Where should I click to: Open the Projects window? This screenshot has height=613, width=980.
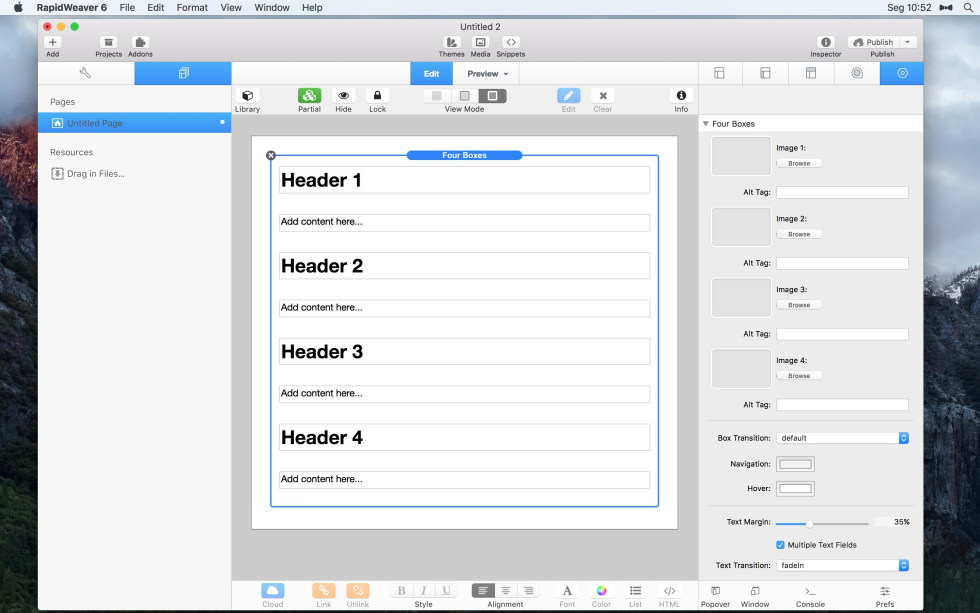click(x=108, y=42)
